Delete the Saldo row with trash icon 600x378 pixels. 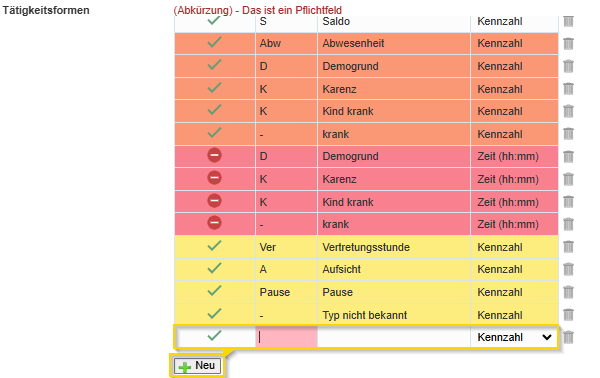click(568, 21)
